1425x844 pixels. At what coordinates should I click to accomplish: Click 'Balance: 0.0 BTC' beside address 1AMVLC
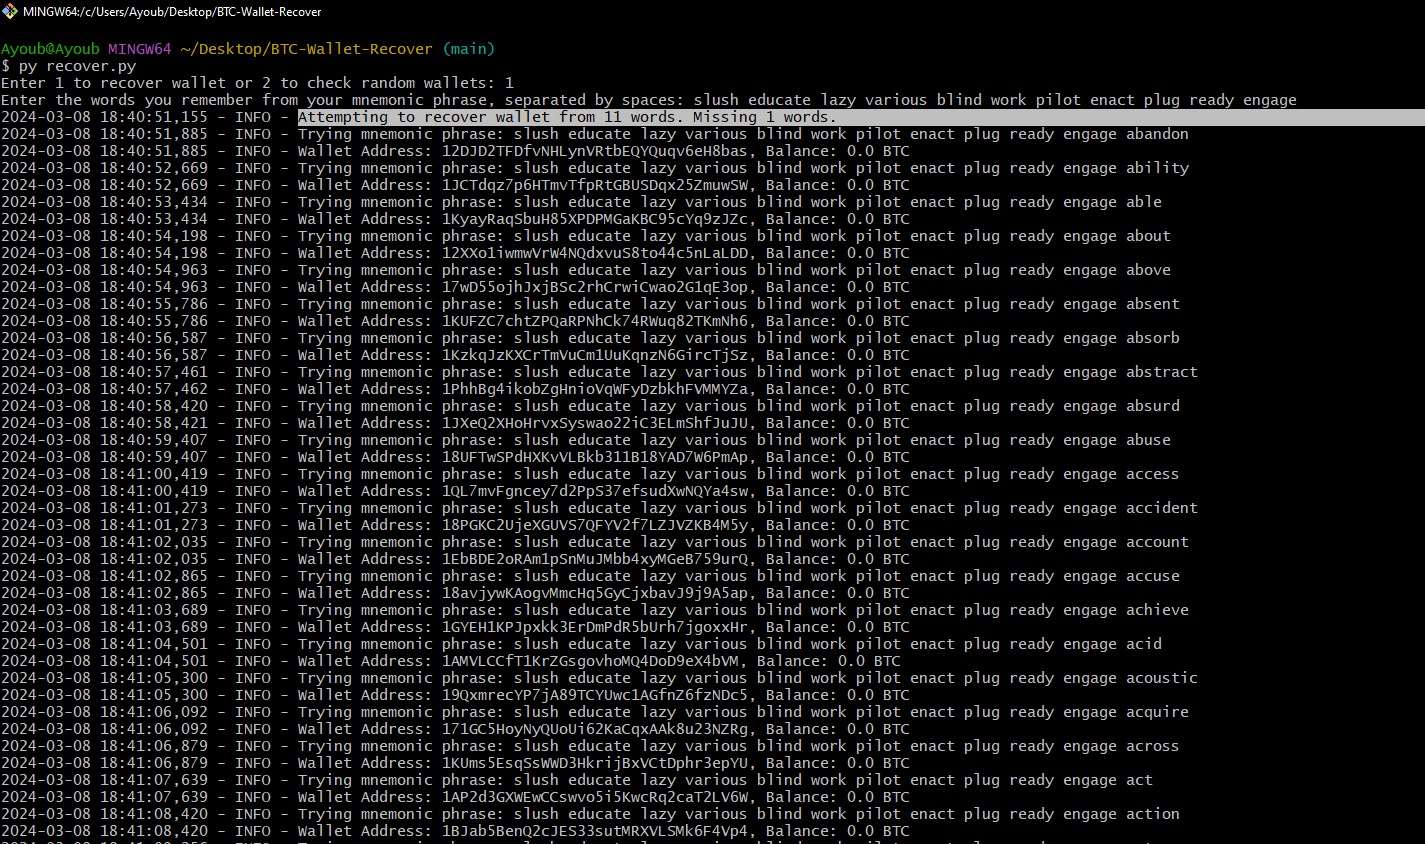(x=829, y=661)
